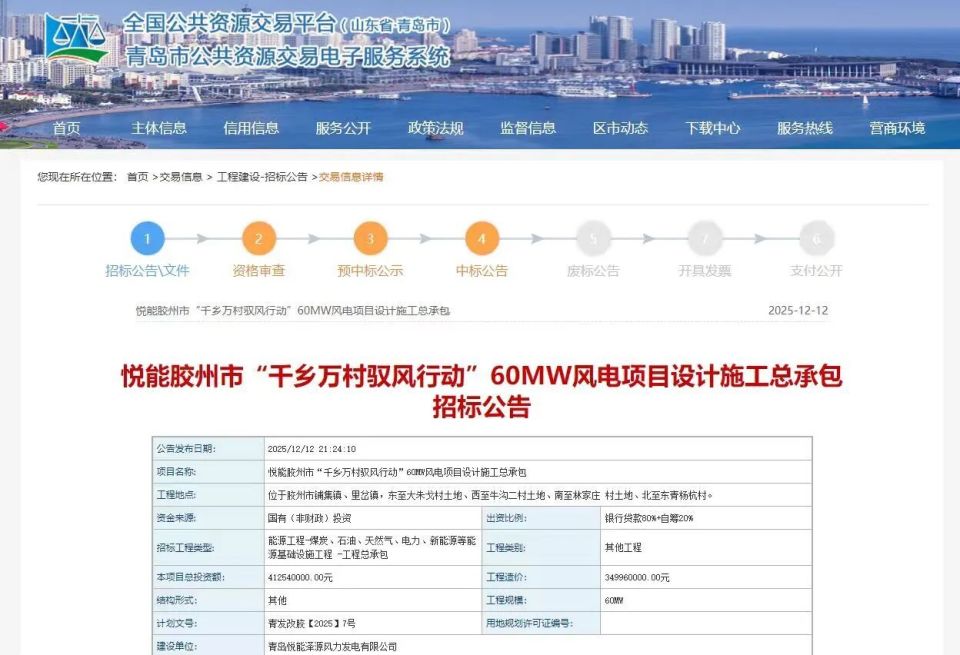Select step 2 circle 资格审查

(x=259, y=238)
